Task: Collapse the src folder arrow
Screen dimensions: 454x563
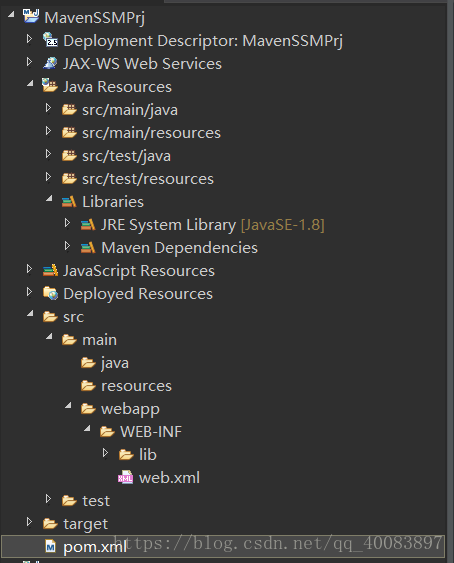Action: pyautogui.click(x=30, y=313)
